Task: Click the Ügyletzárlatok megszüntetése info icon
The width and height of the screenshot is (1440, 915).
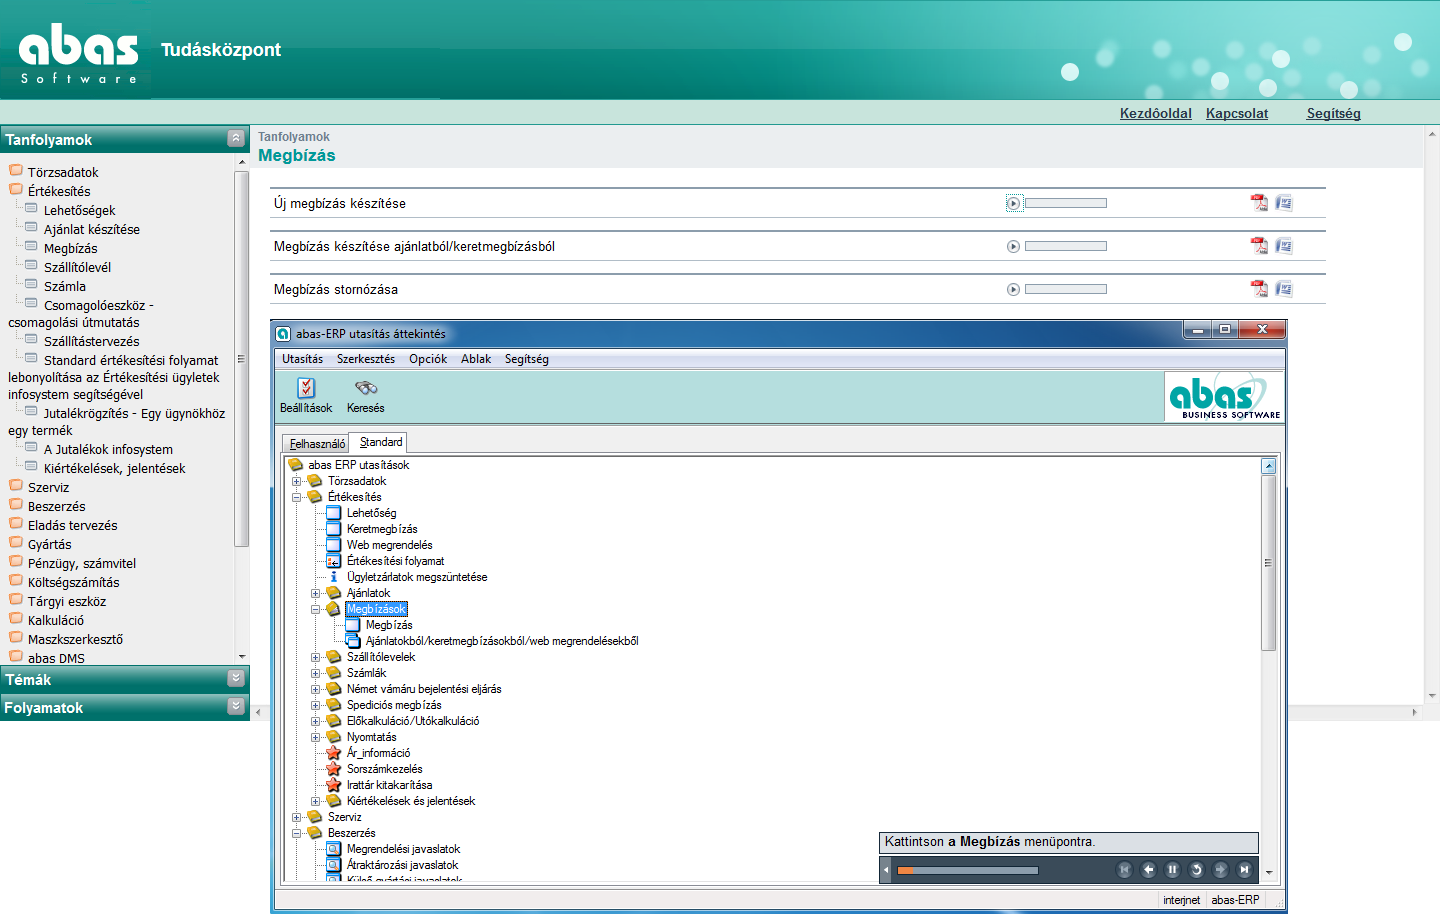Action: click(334, 577)
